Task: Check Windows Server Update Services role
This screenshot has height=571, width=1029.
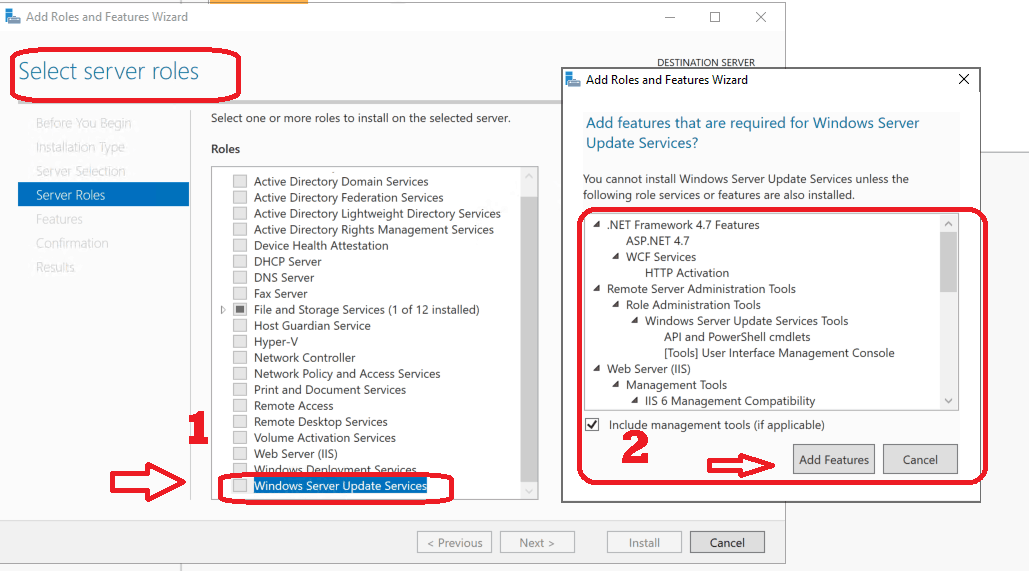Action: pos(240,486)
